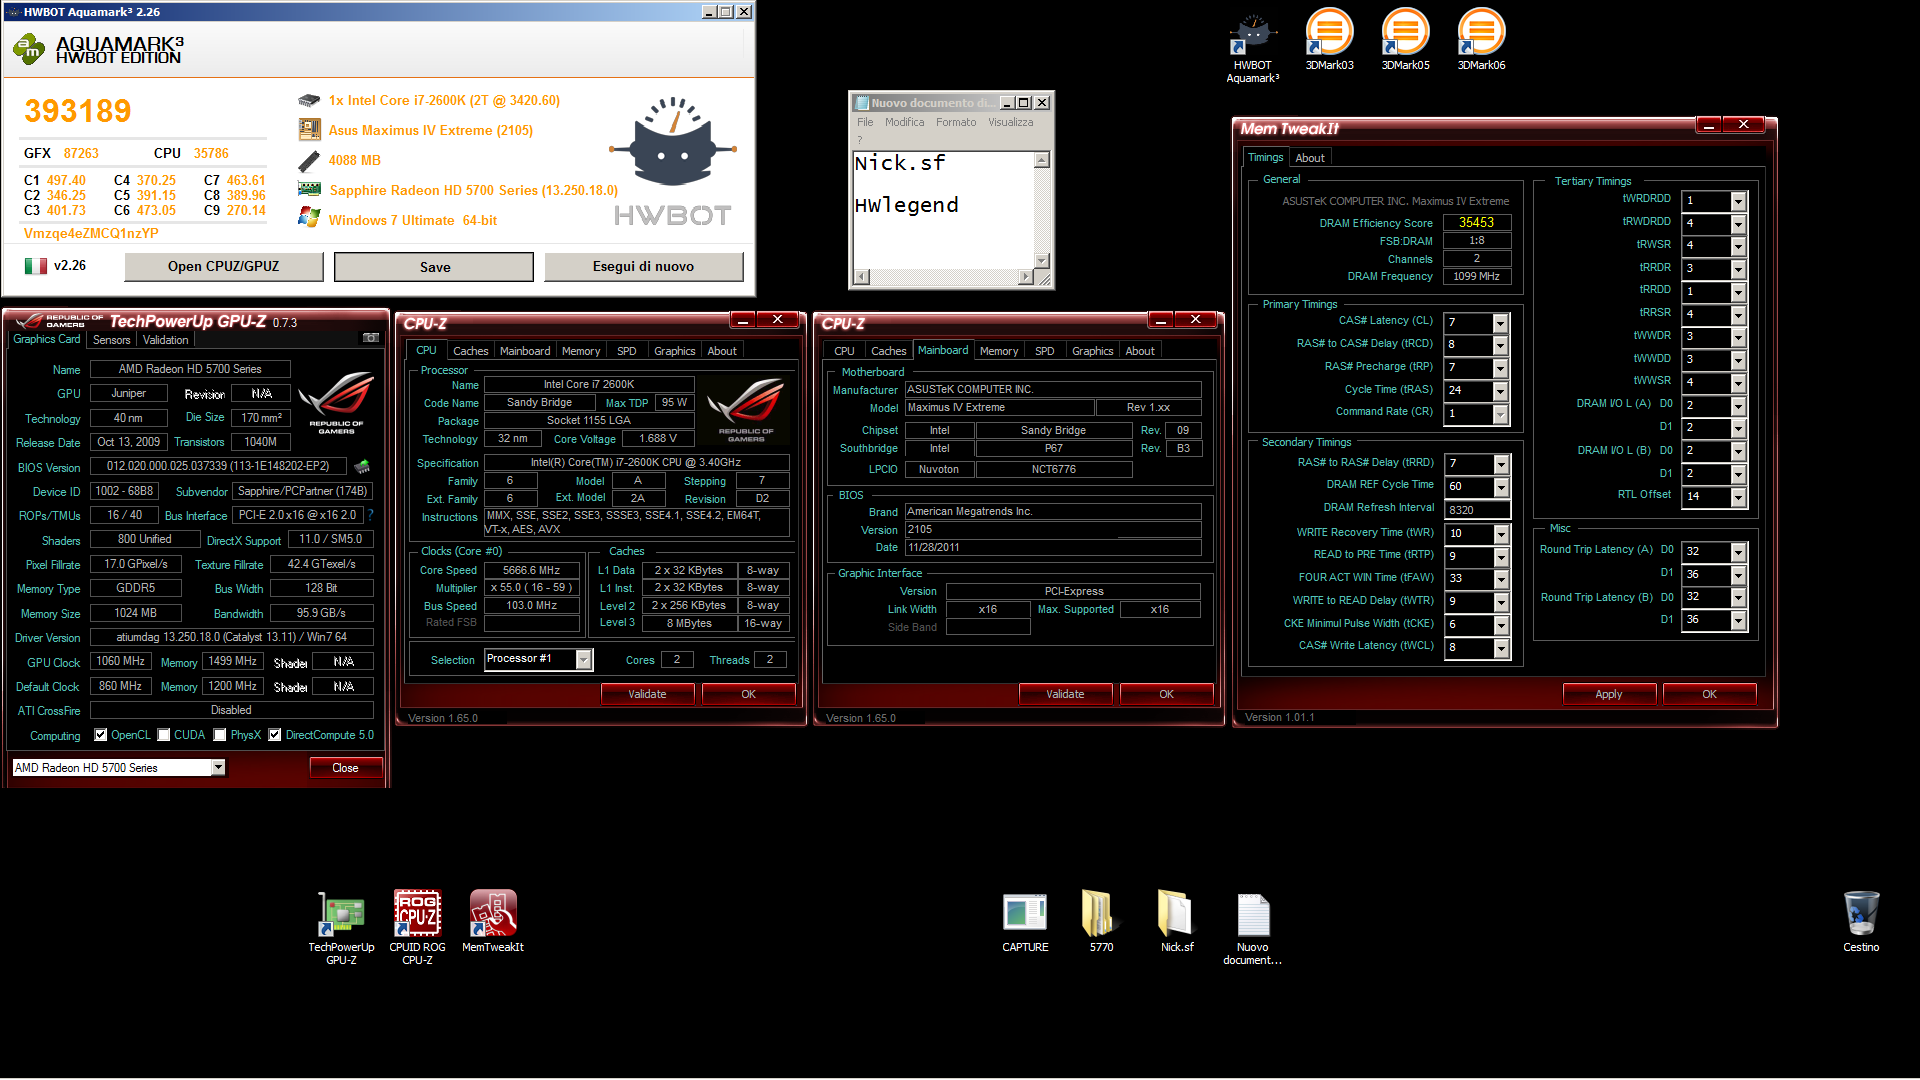1920x1080 pixels.
Task: Click the Esegui di nuovo button
Action: click(x=643, y=266)
